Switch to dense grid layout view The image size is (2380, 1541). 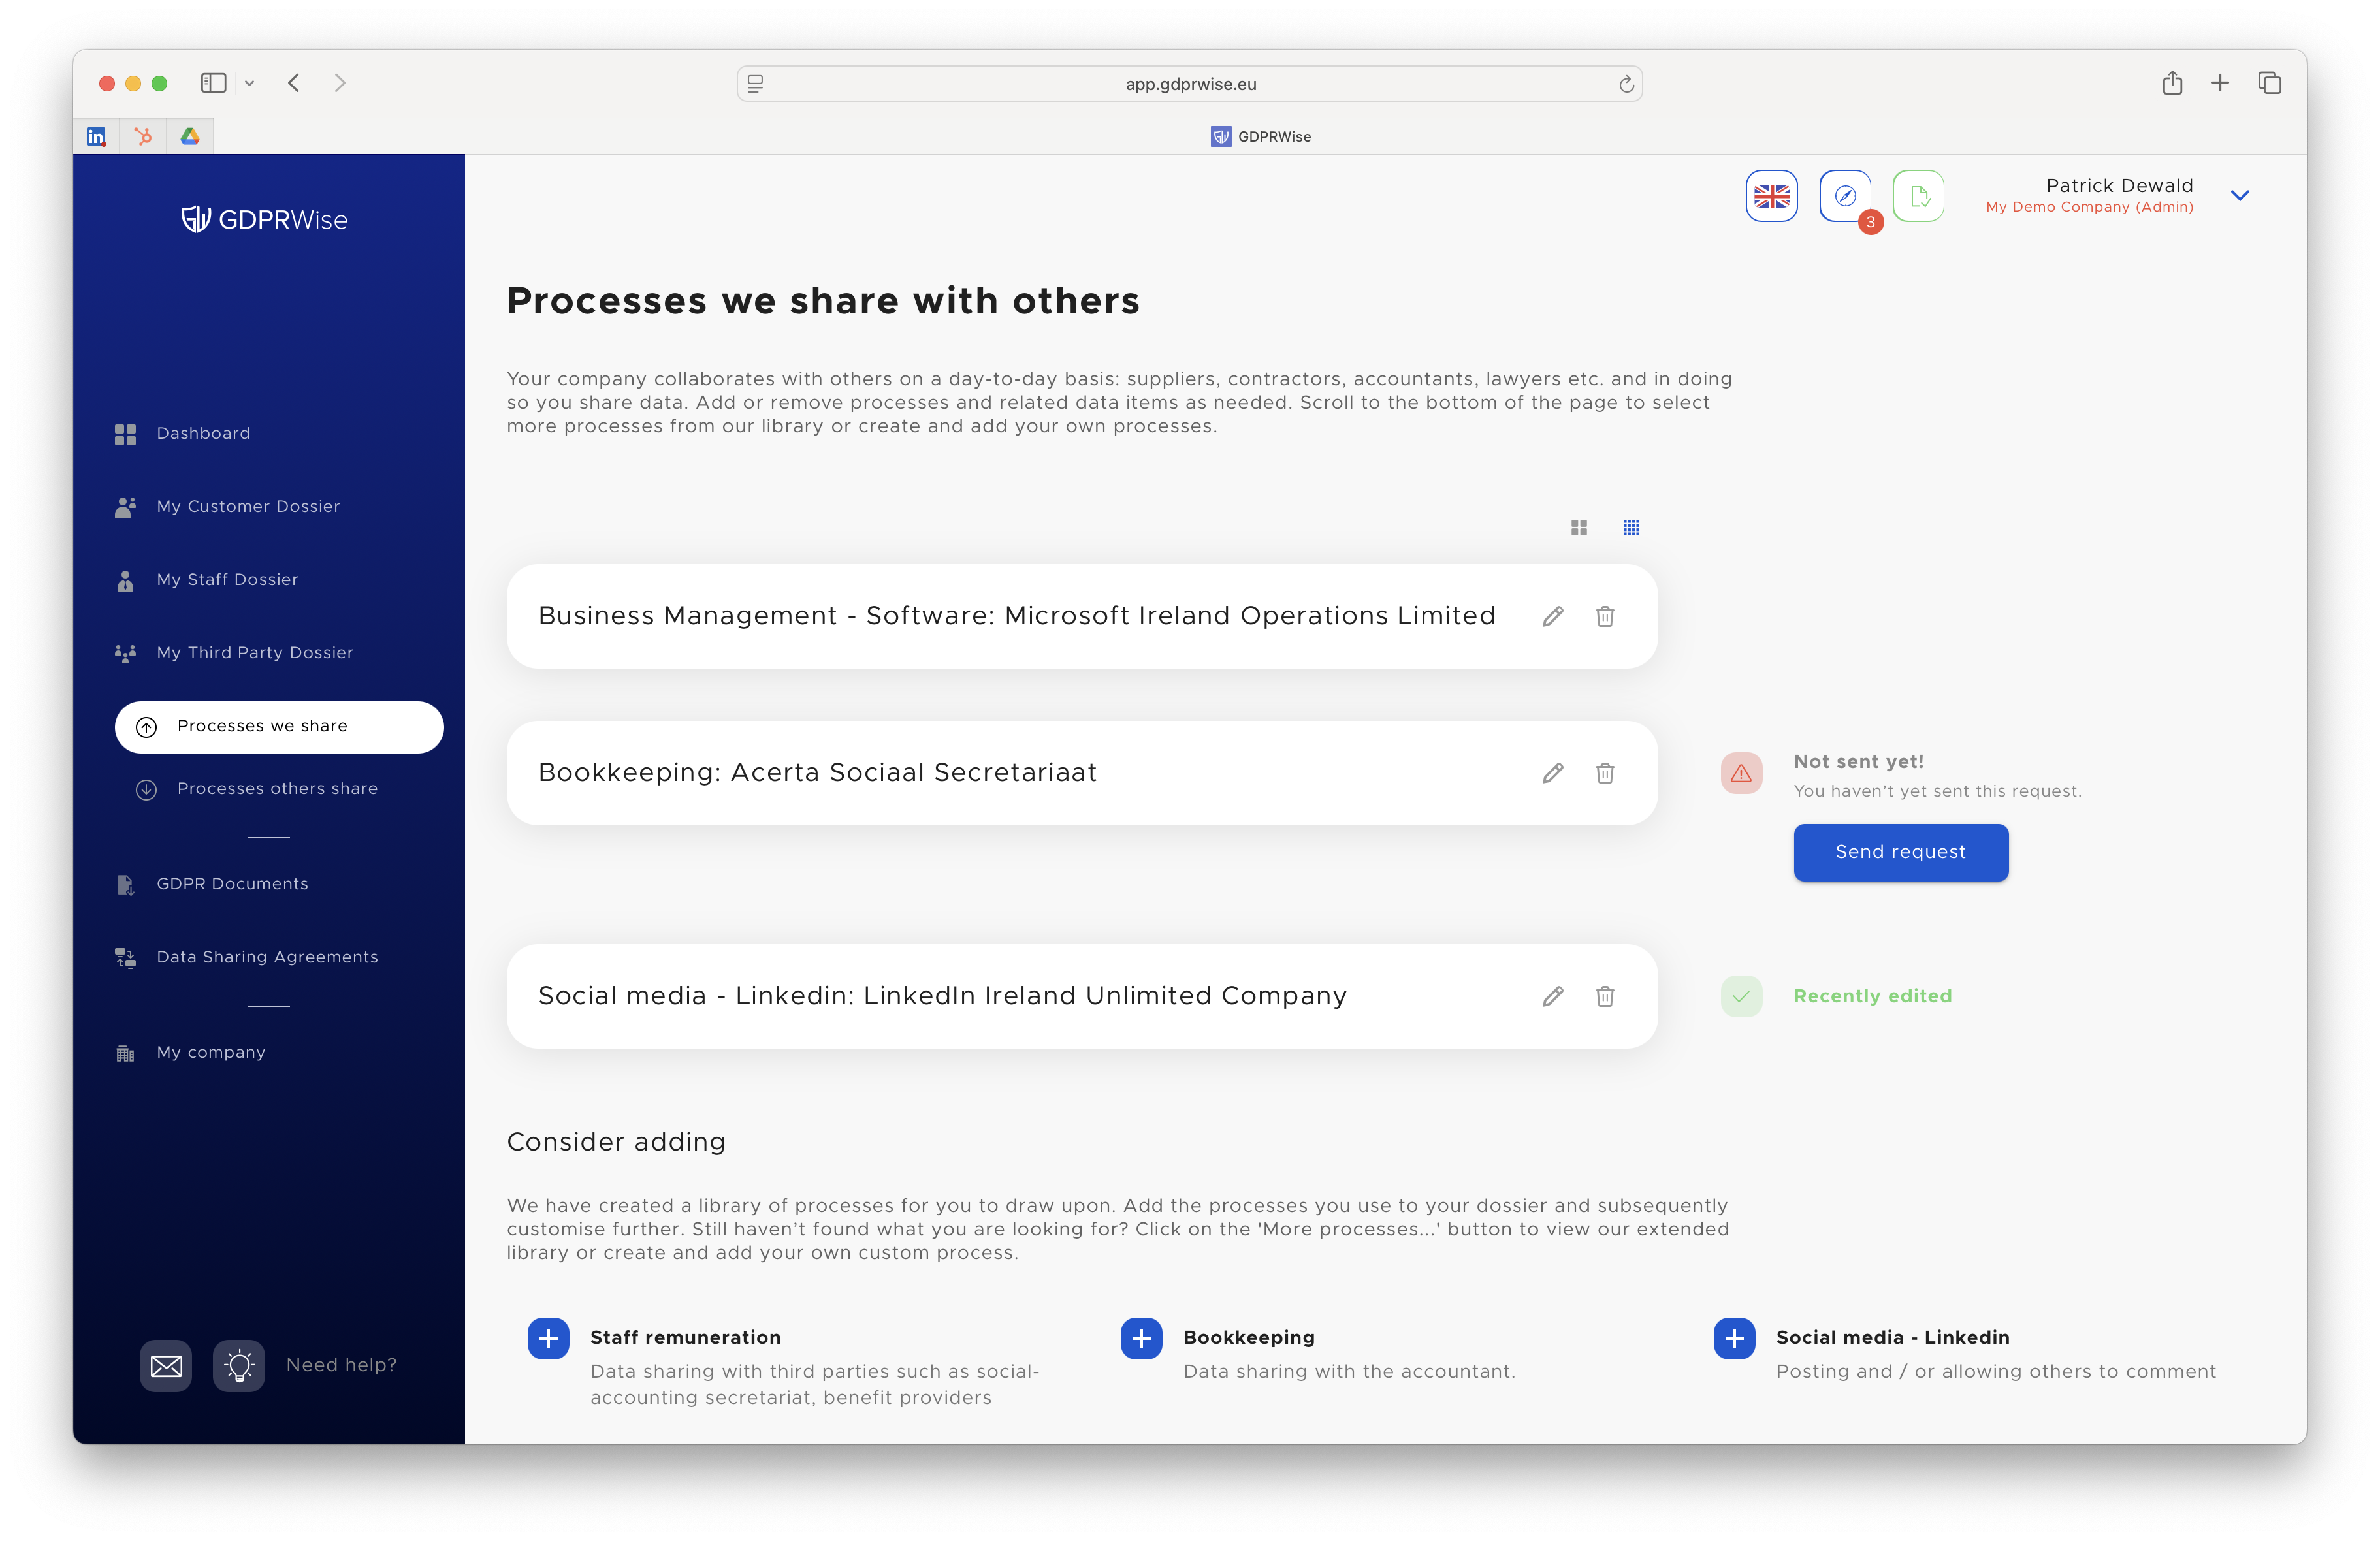coord(1632,527)
